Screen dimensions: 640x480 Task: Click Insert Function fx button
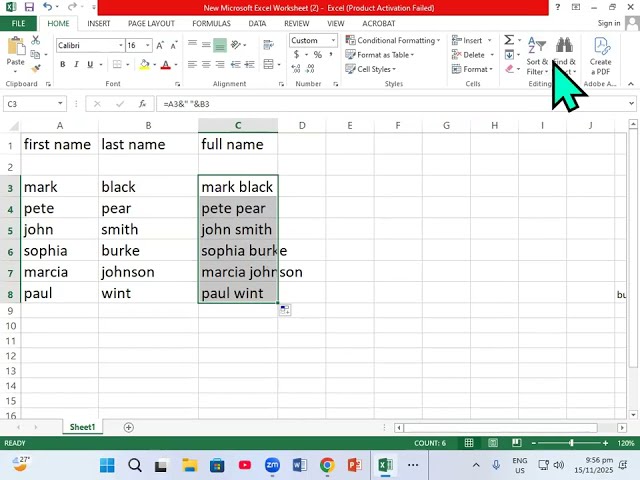click(x=142, y=104)
